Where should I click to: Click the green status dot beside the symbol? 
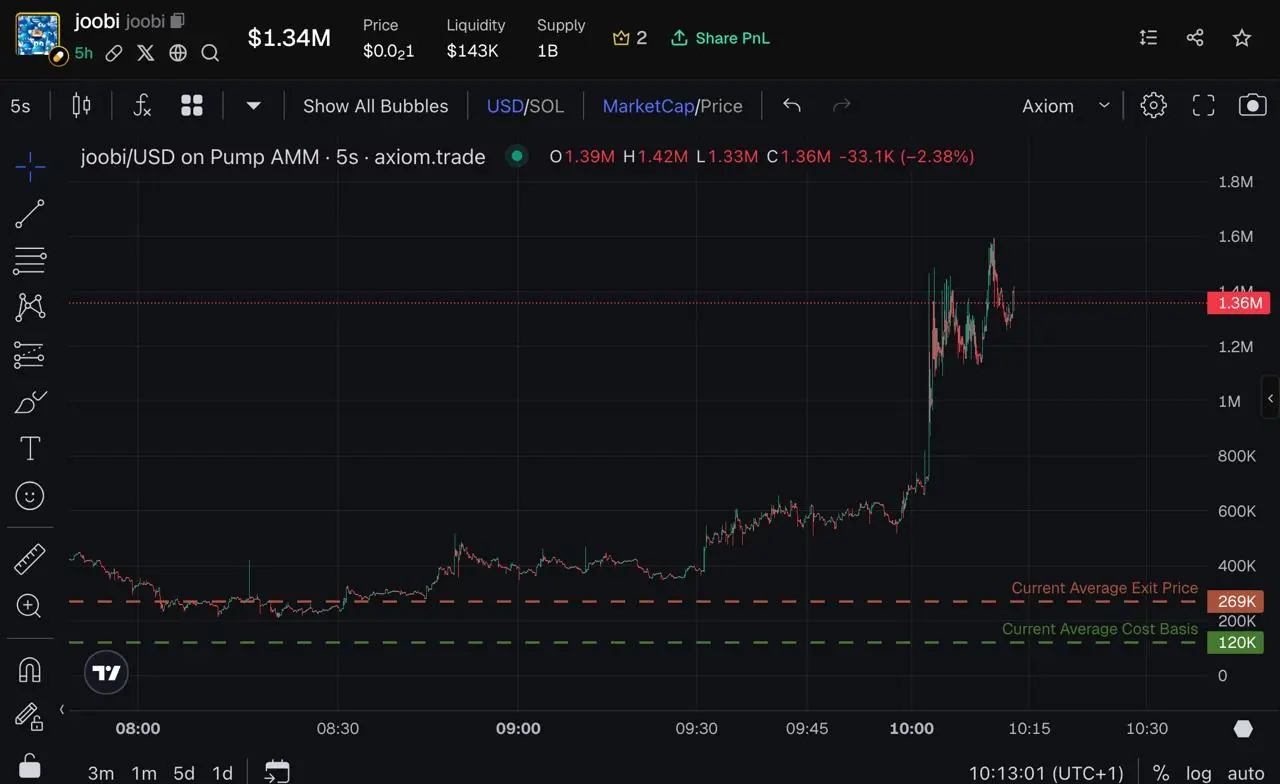coord(516,156)
